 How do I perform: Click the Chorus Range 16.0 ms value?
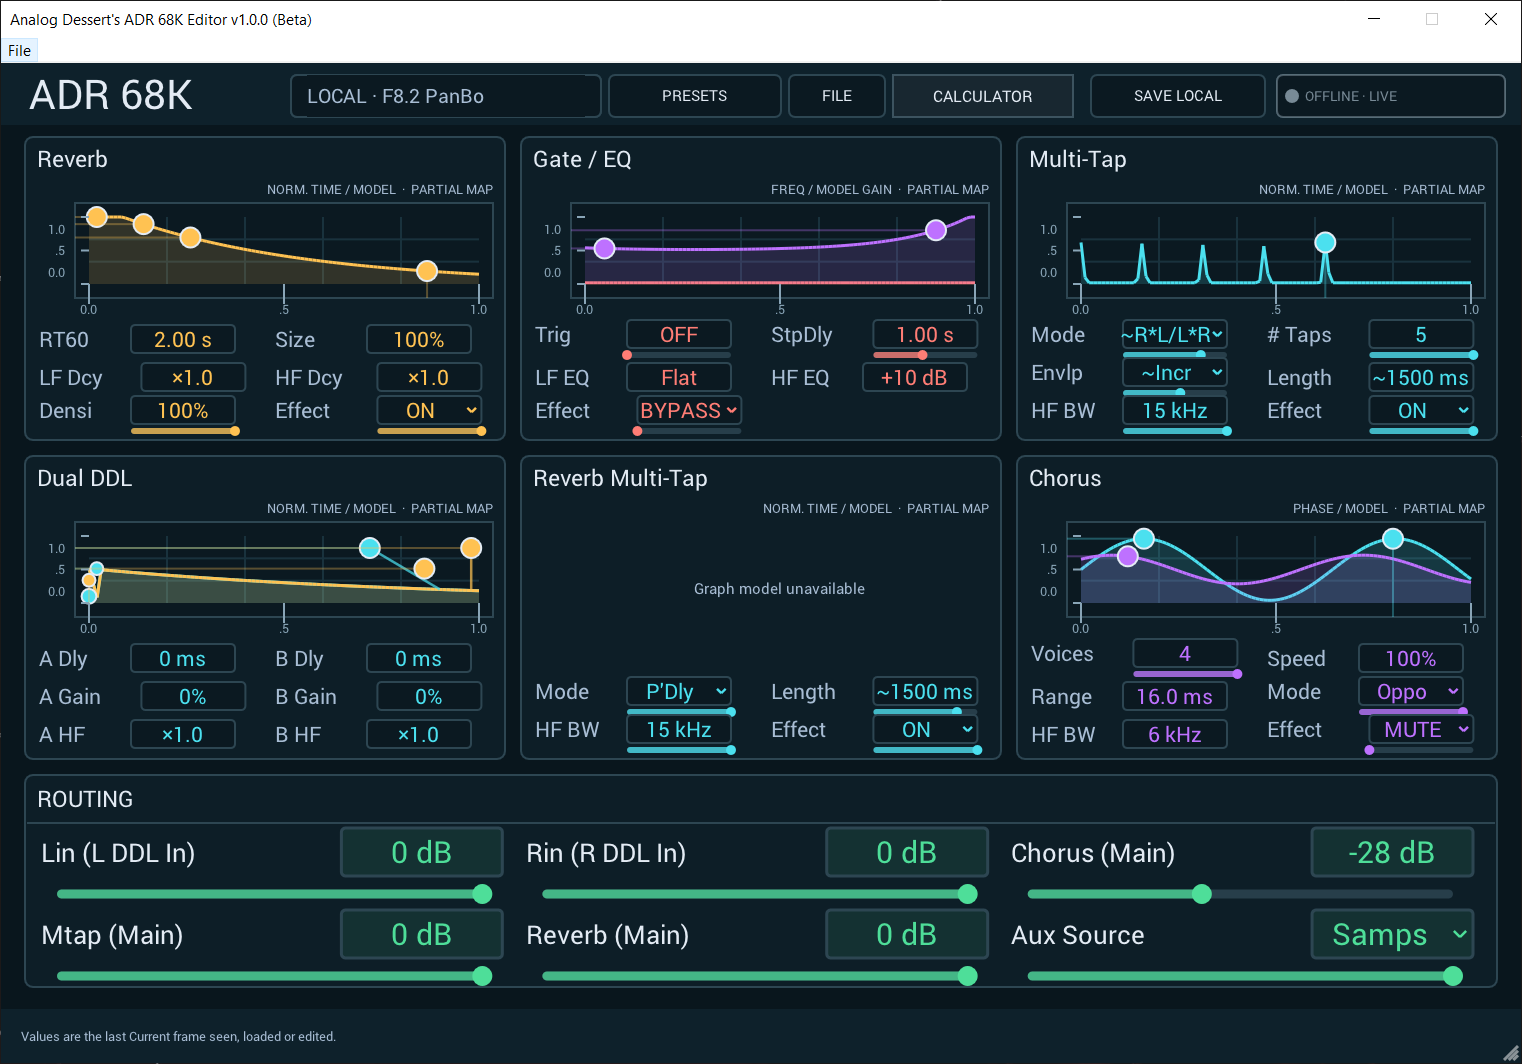pos(1175,697)
